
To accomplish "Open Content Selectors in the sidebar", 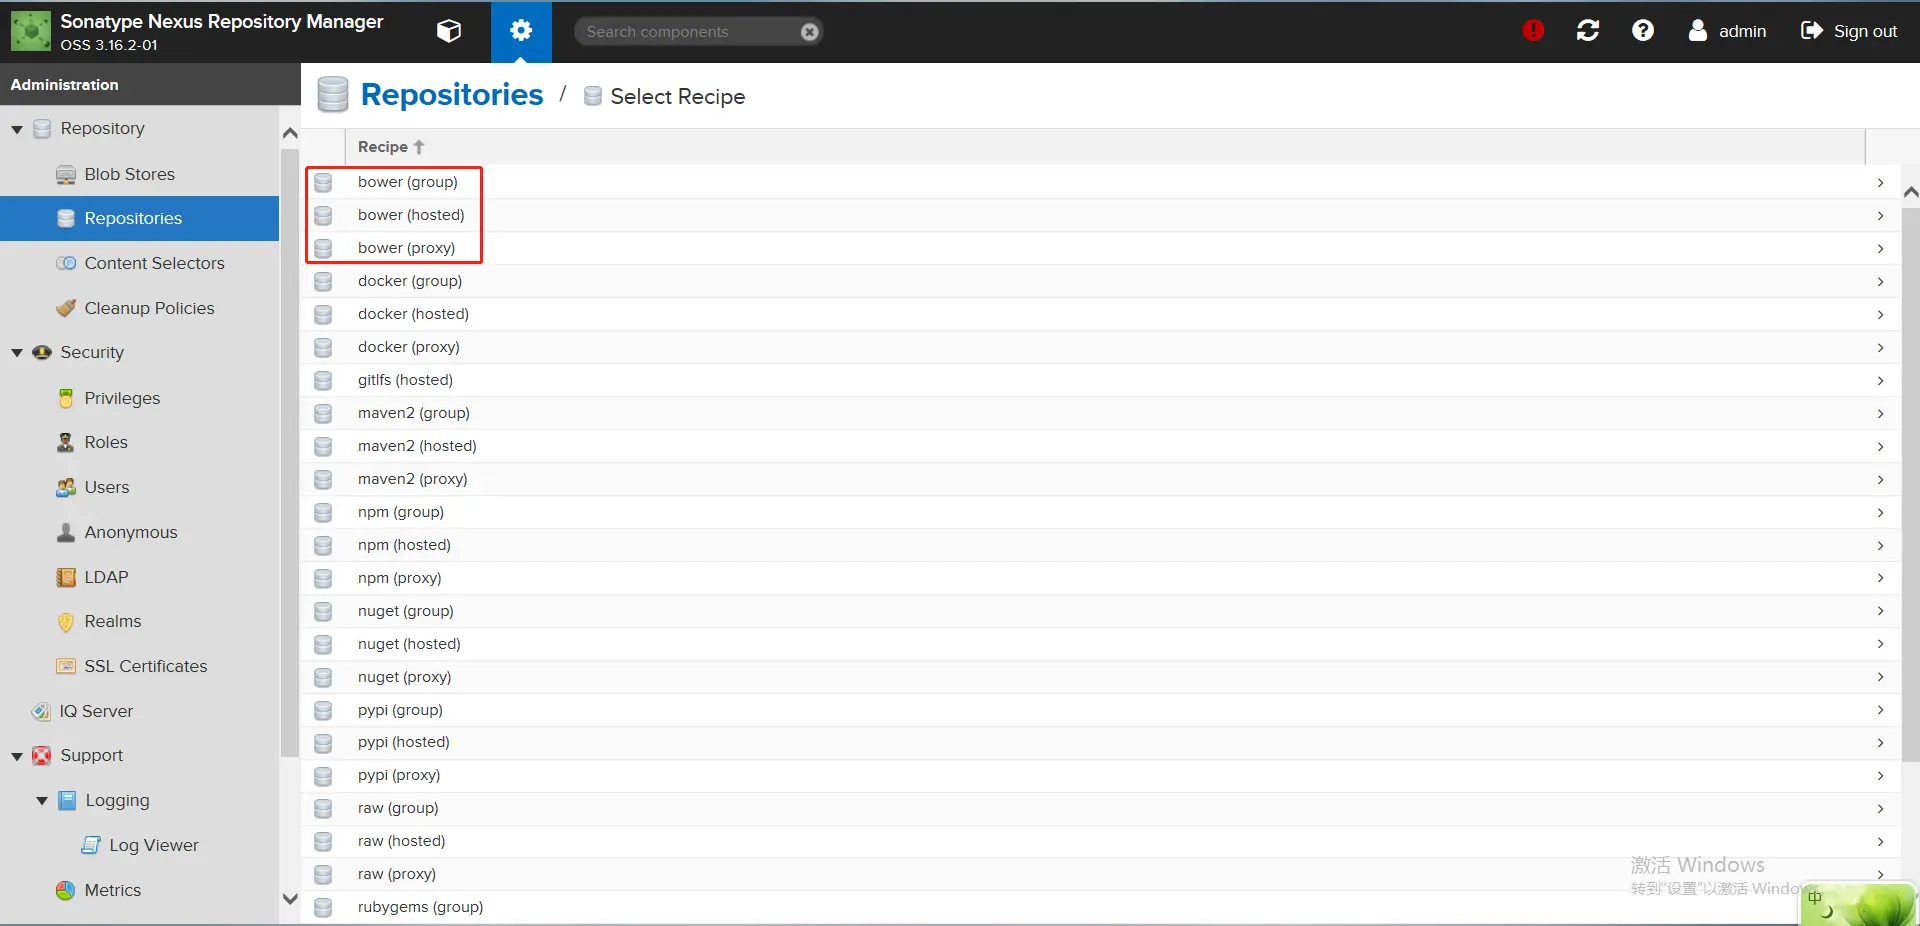I will pos(154,263).
